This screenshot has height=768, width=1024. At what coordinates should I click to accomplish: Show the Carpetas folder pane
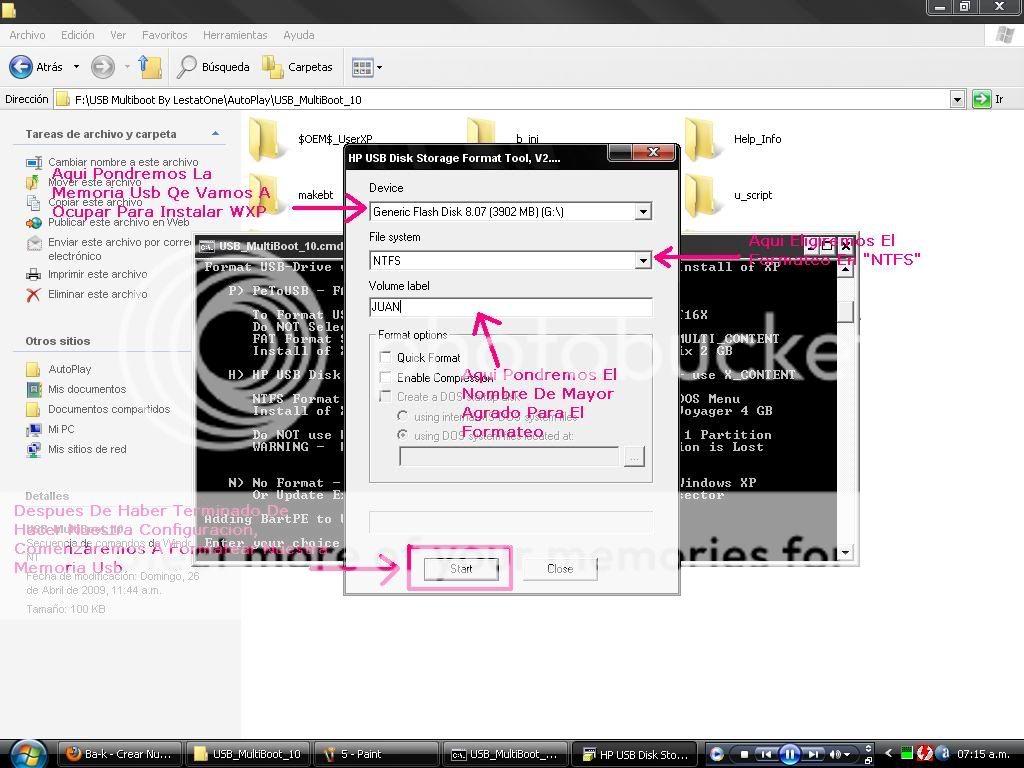[x=297, y=67]
